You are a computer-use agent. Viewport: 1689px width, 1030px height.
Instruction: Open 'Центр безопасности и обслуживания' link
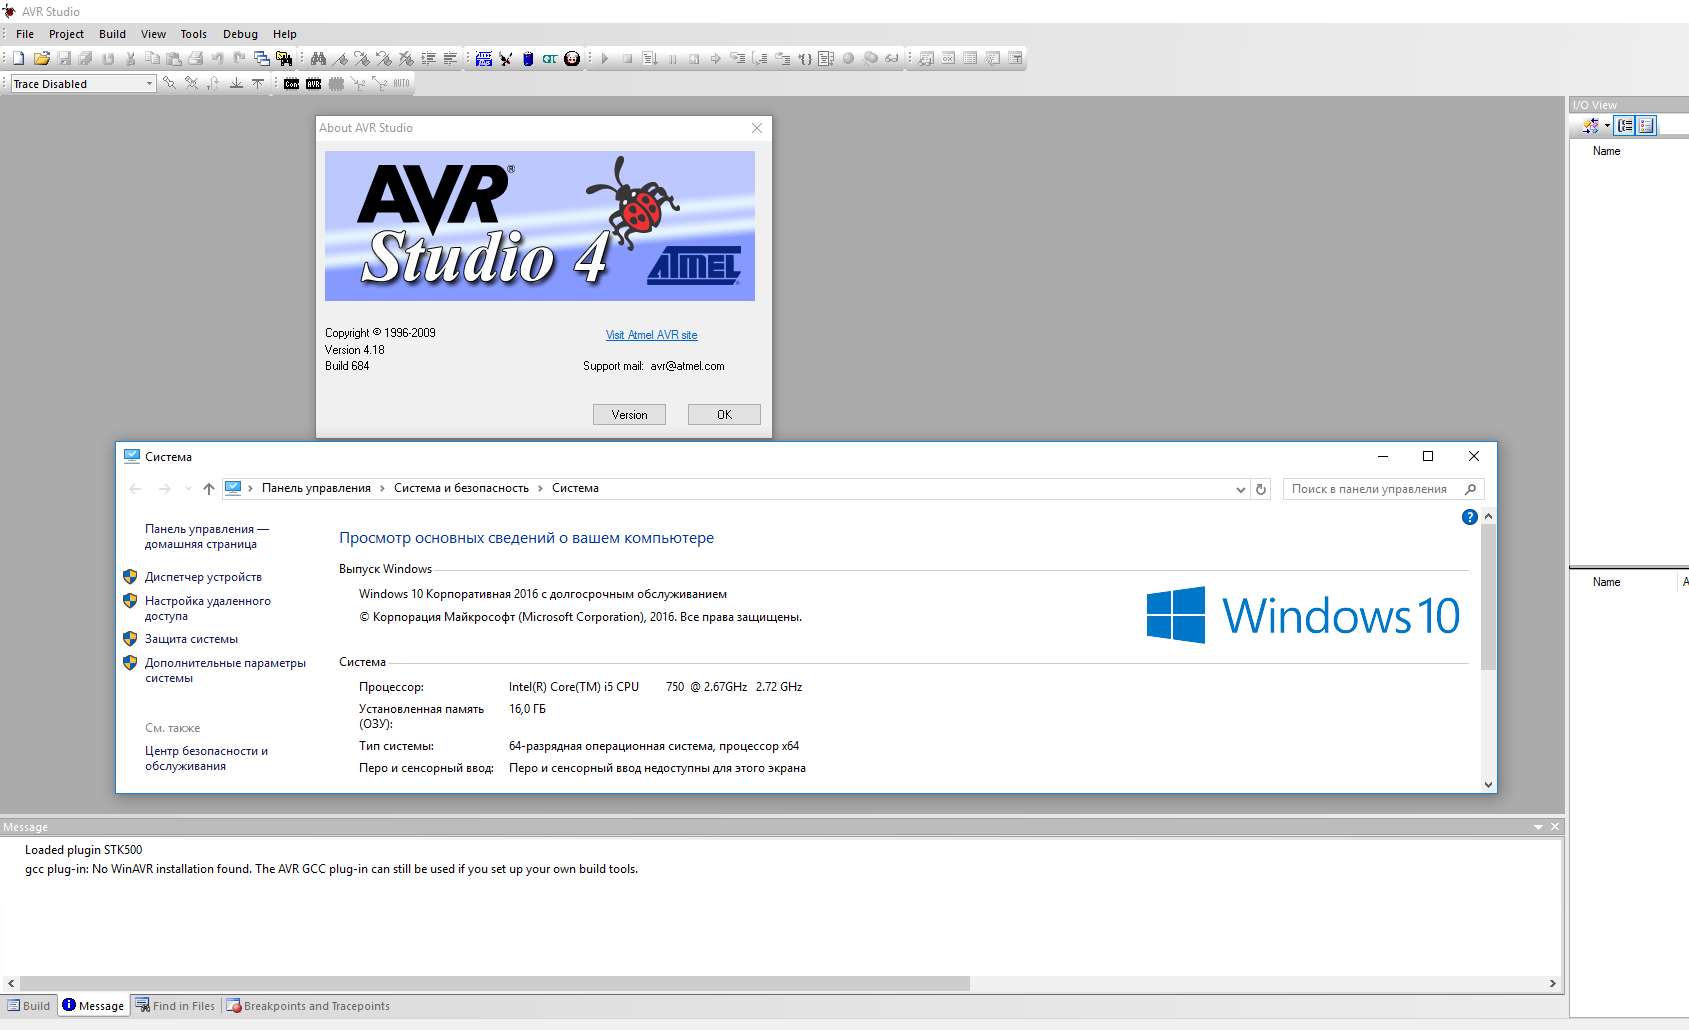pyautogui.click(x=206, y=758)
